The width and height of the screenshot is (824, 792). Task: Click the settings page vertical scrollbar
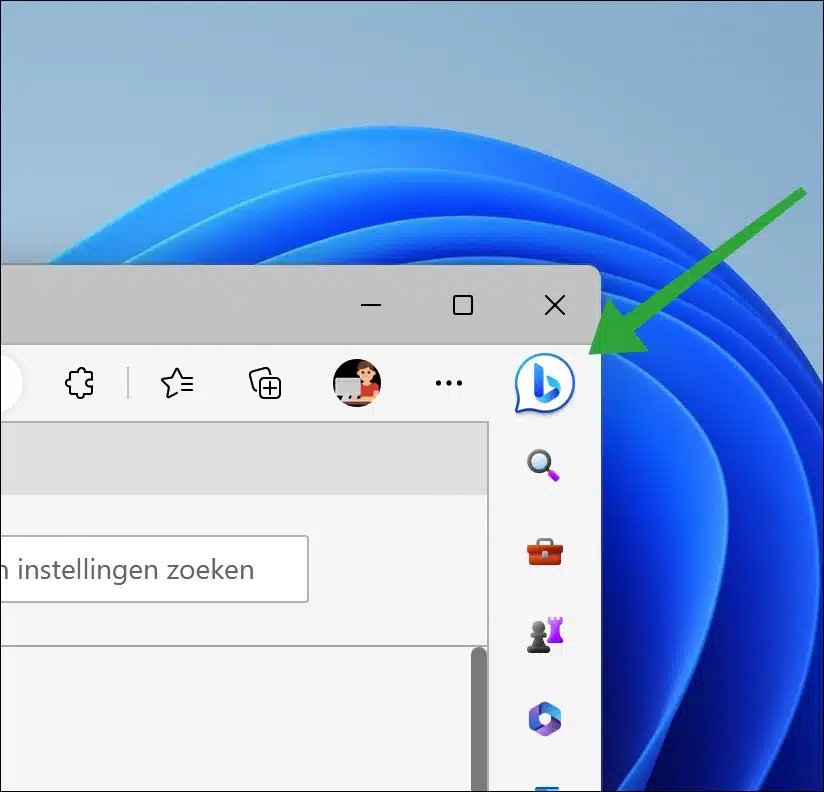pos(479,719)
